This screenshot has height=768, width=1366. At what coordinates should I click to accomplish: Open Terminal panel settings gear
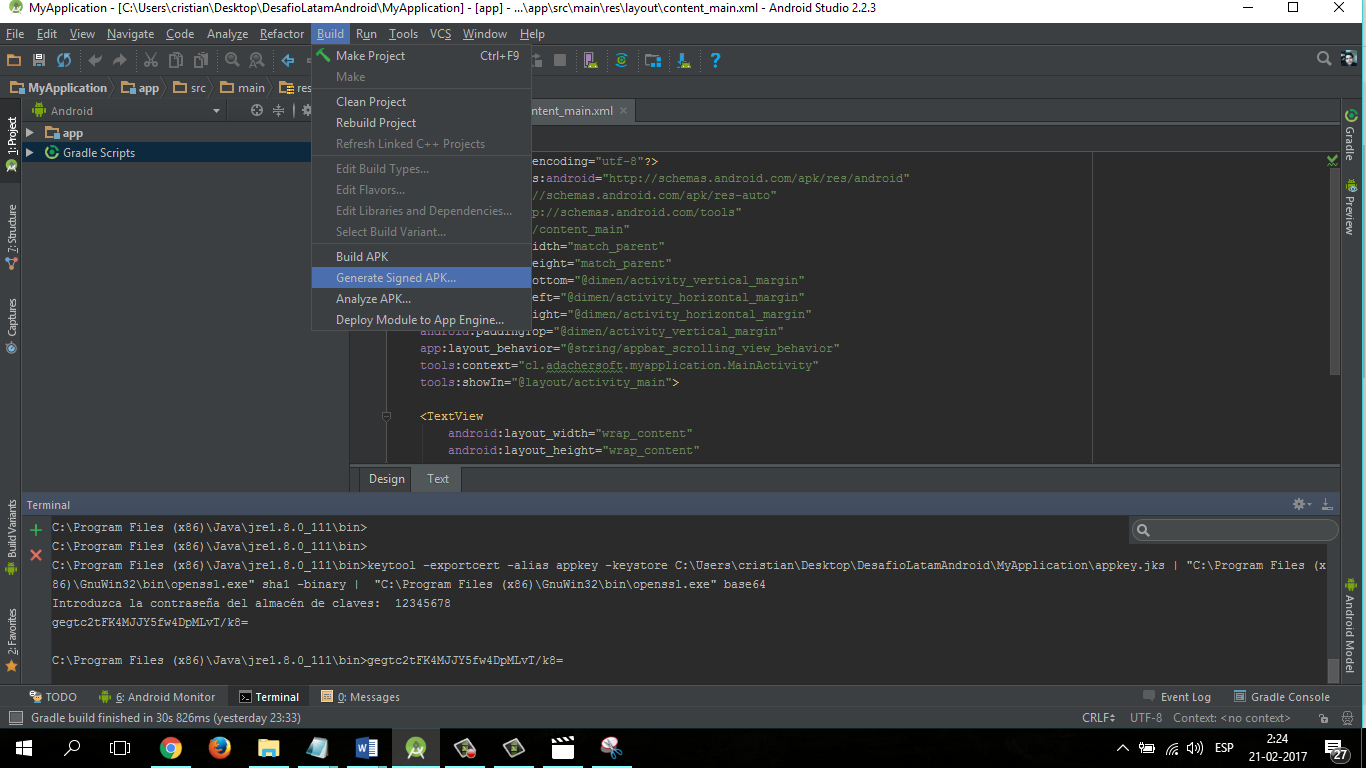click(1300, 504)
